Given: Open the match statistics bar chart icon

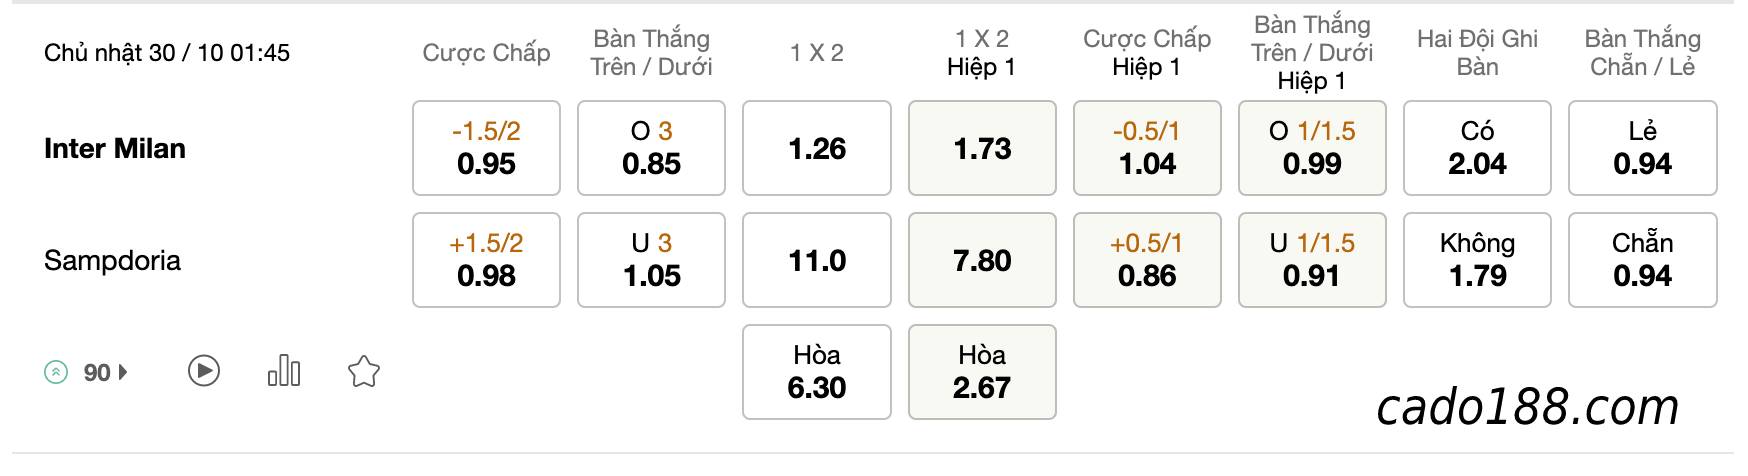Looking at the screenshot, I should click(284, 371).
